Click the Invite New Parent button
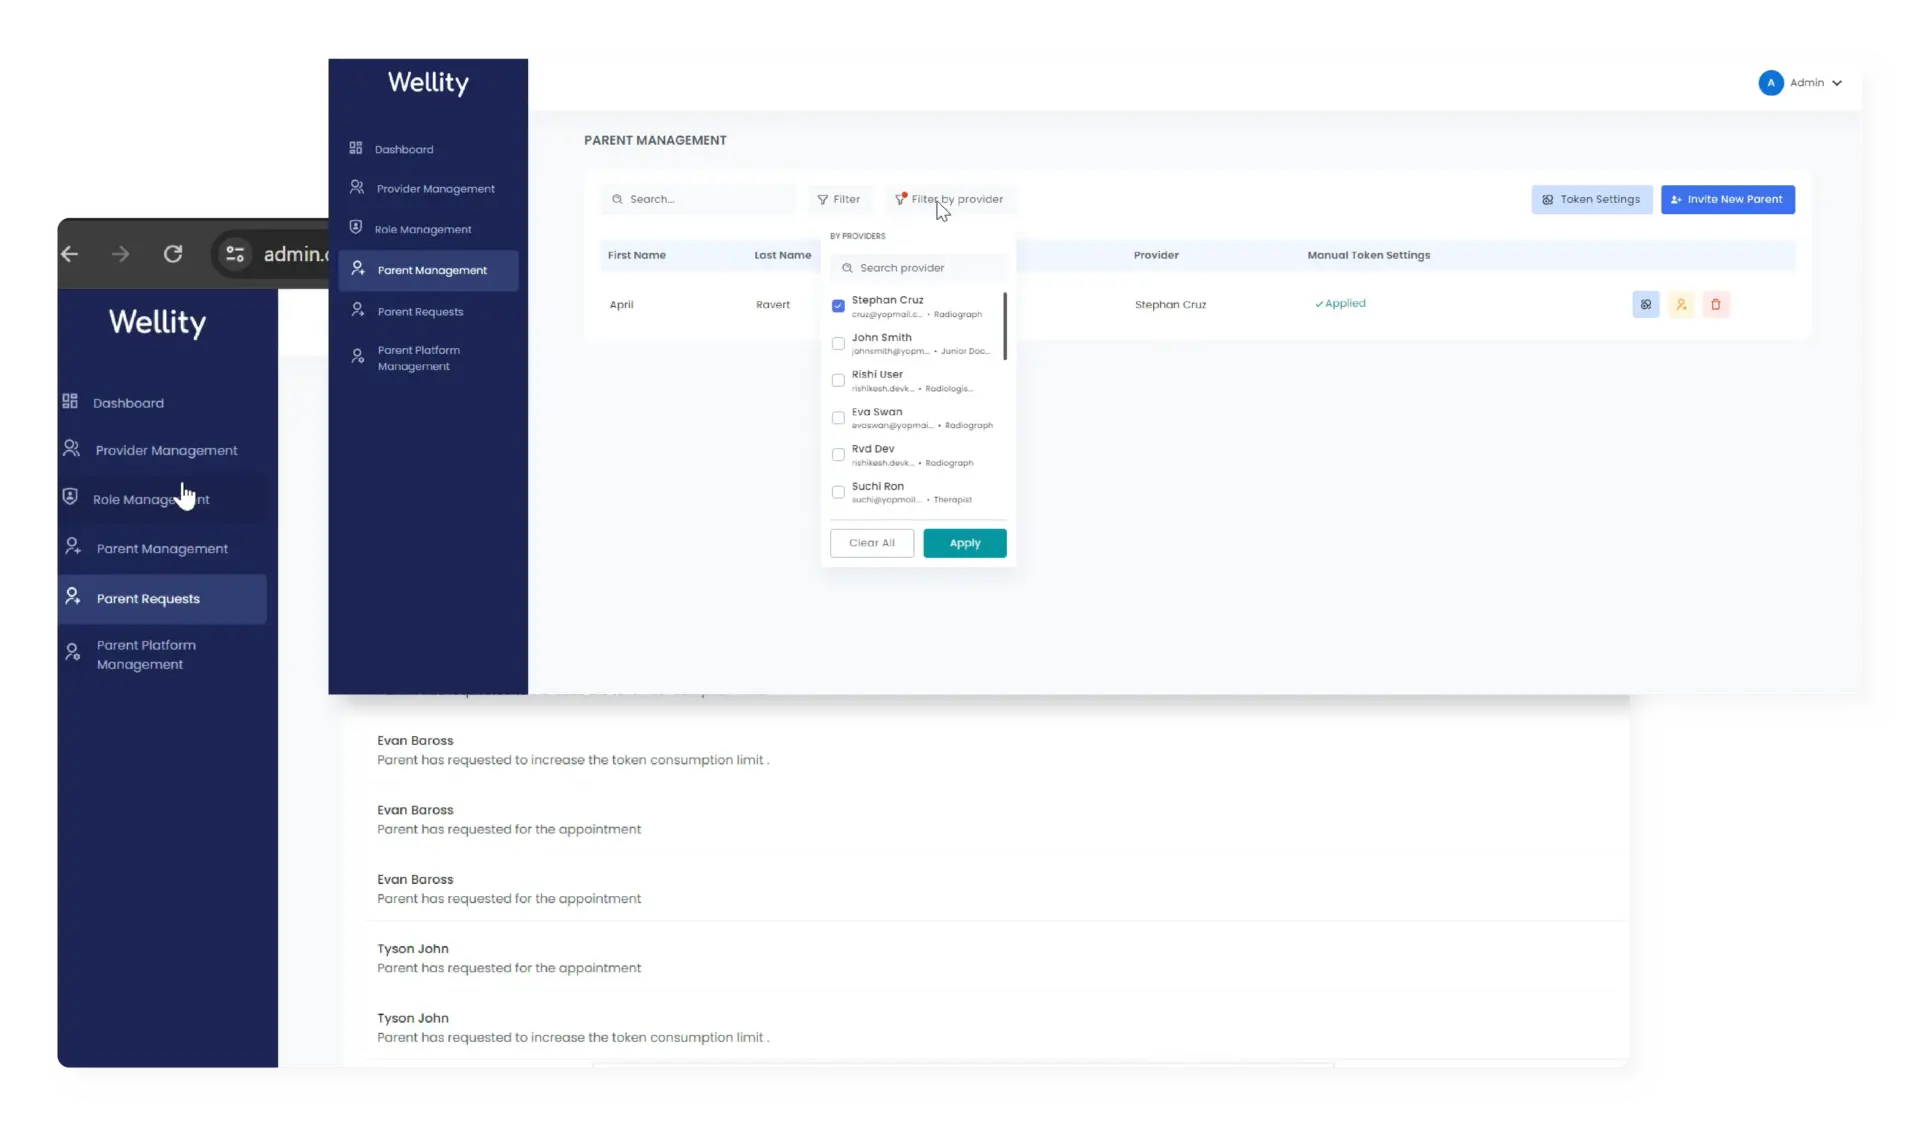Screen dimensions: 1920x1137 1727,199
